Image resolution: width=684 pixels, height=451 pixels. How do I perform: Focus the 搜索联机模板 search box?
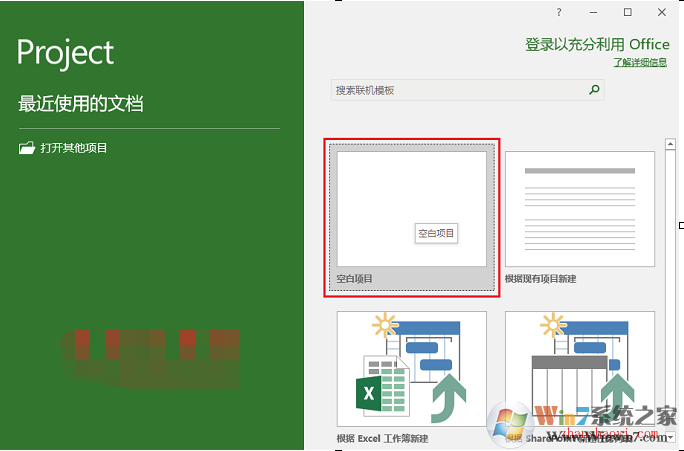[458, 90]
